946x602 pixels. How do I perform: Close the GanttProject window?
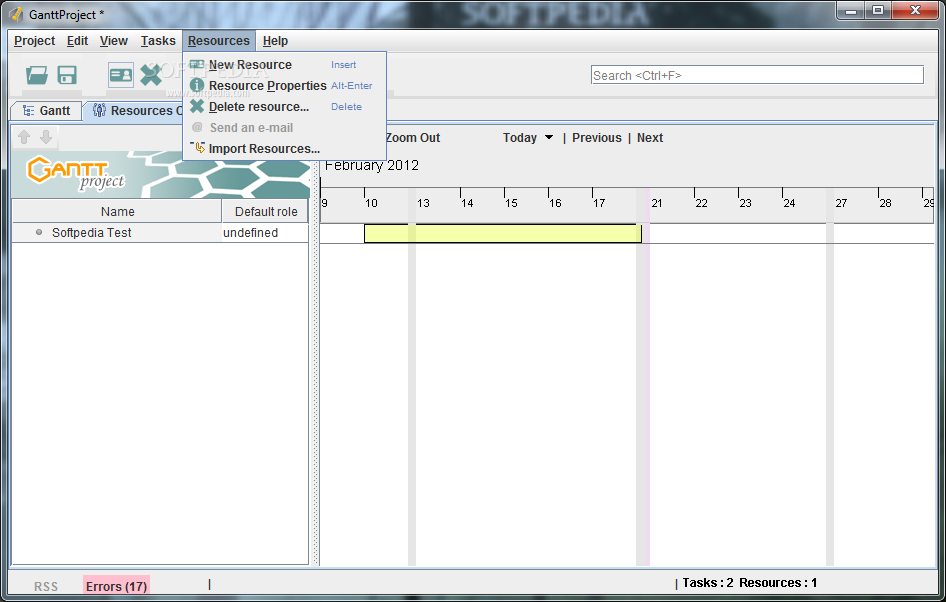915,10
